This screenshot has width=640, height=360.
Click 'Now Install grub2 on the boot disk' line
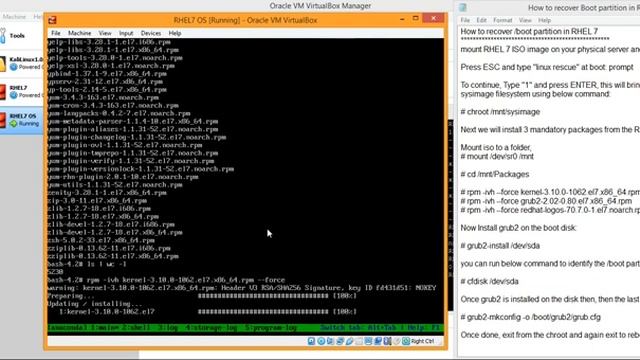[518, 228]
